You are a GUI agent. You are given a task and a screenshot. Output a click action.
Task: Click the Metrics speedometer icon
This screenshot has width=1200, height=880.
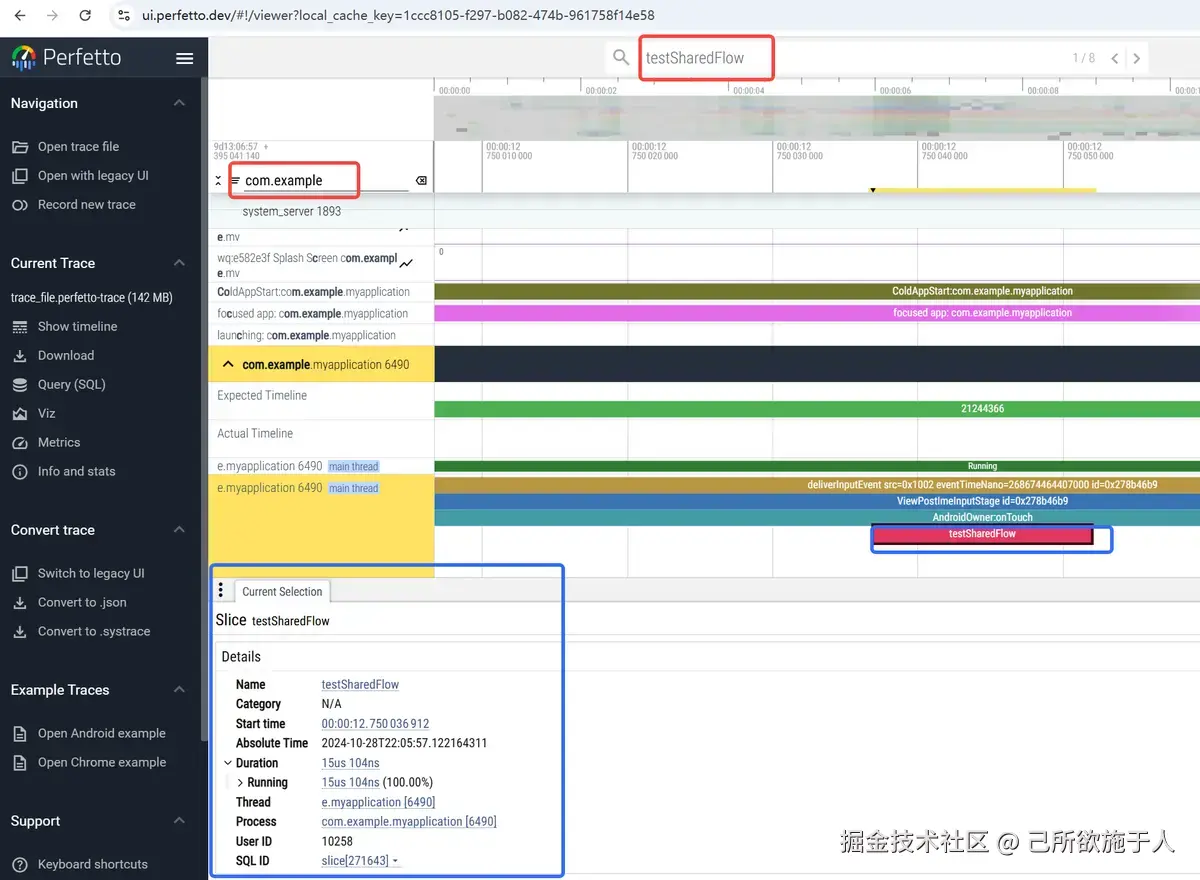20,443
